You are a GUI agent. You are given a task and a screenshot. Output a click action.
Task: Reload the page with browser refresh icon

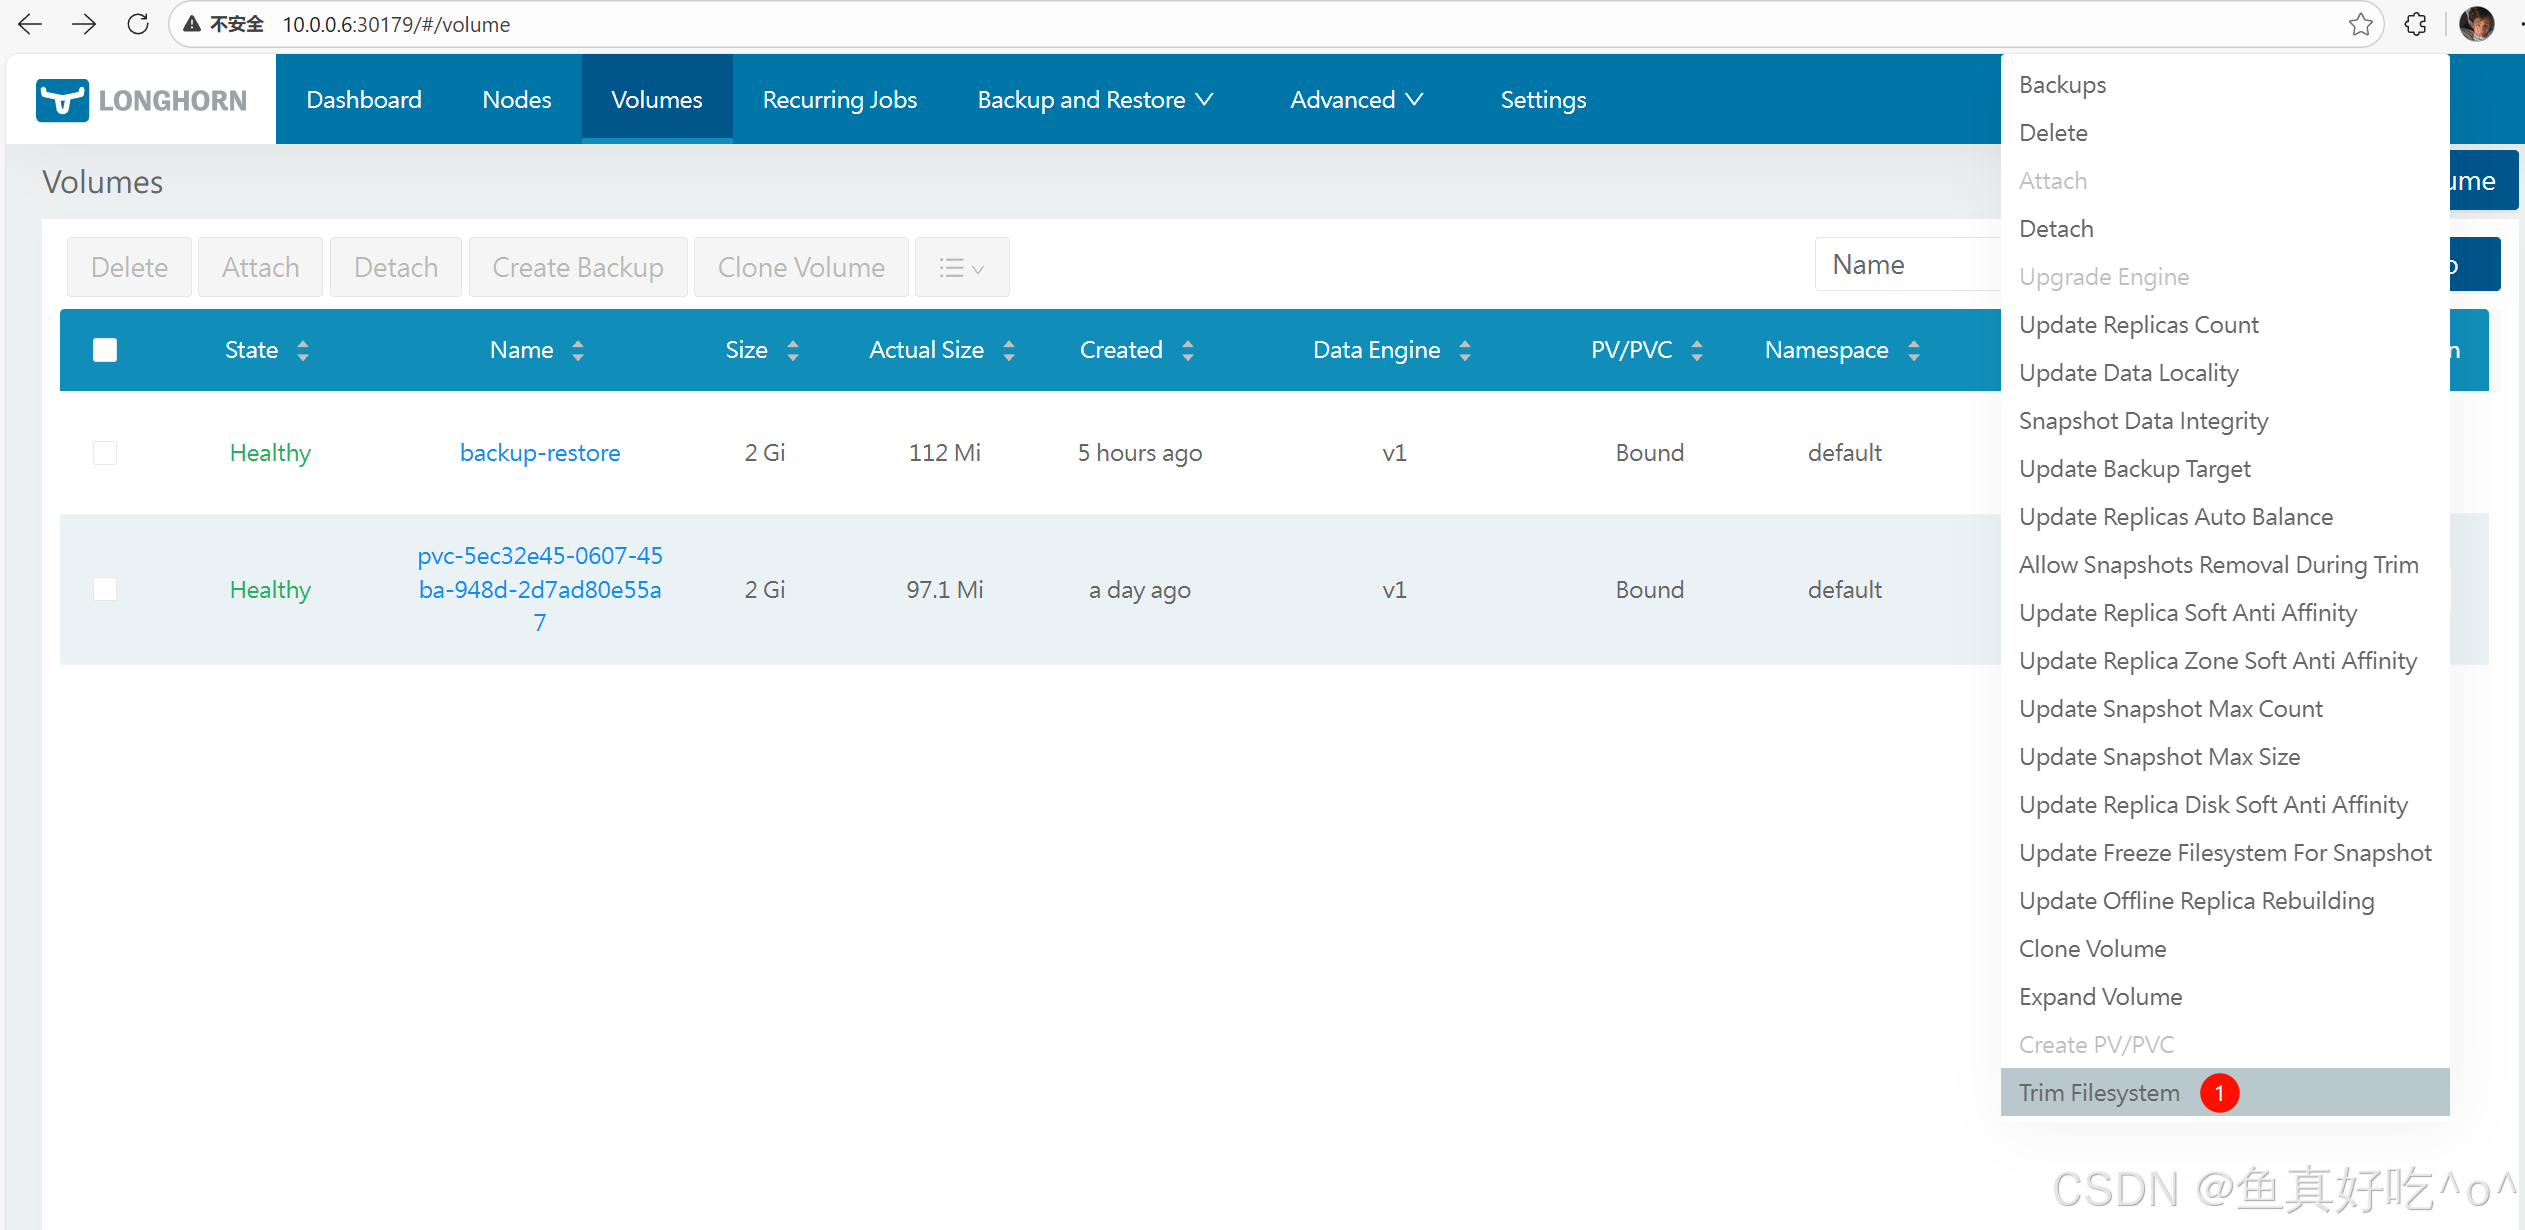(x=138, y=24)
